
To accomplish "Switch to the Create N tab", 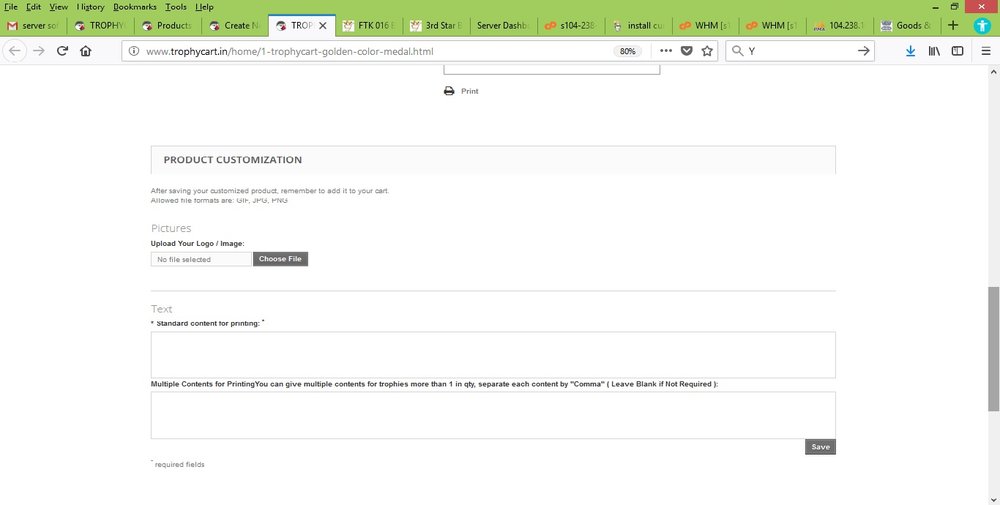I will (x=234, y=26).
